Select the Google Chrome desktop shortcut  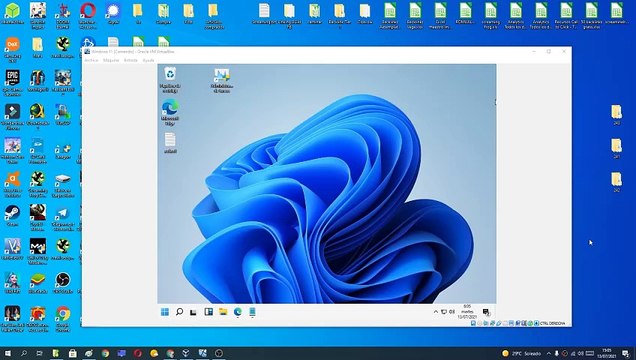[x=63, y=319]
